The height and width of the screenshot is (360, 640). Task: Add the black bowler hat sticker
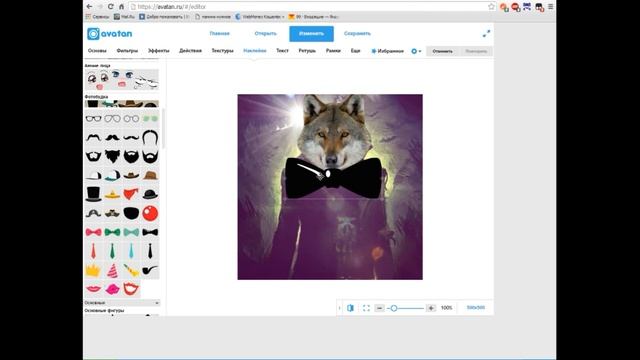(150, 194)
